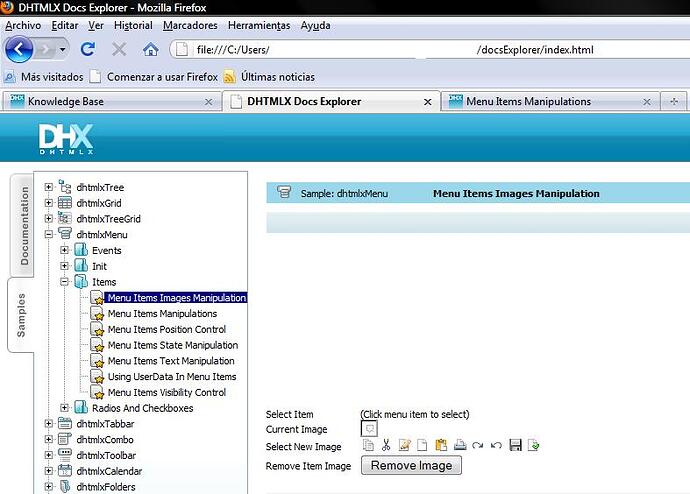Collapse the dhtmlxMenu node
This screenshot has height=494, width=690.
point(49,234)
